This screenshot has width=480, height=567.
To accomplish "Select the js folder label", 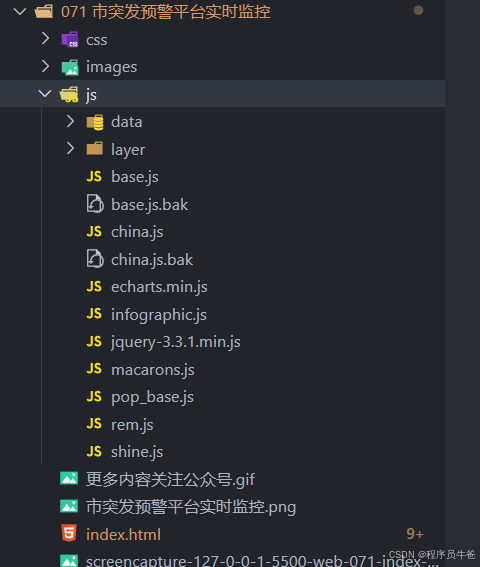I will tap(91, 95).
